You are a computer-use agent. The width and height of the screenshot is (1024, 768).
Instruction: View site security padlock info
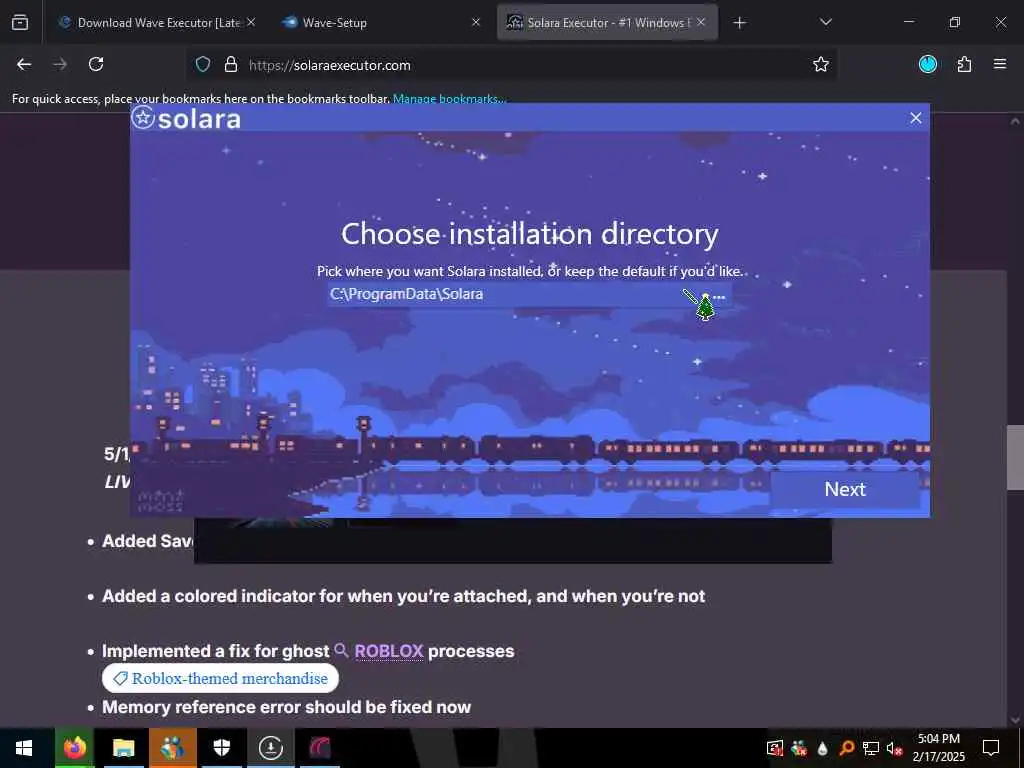pyautogui.click(x=231, y=64)
